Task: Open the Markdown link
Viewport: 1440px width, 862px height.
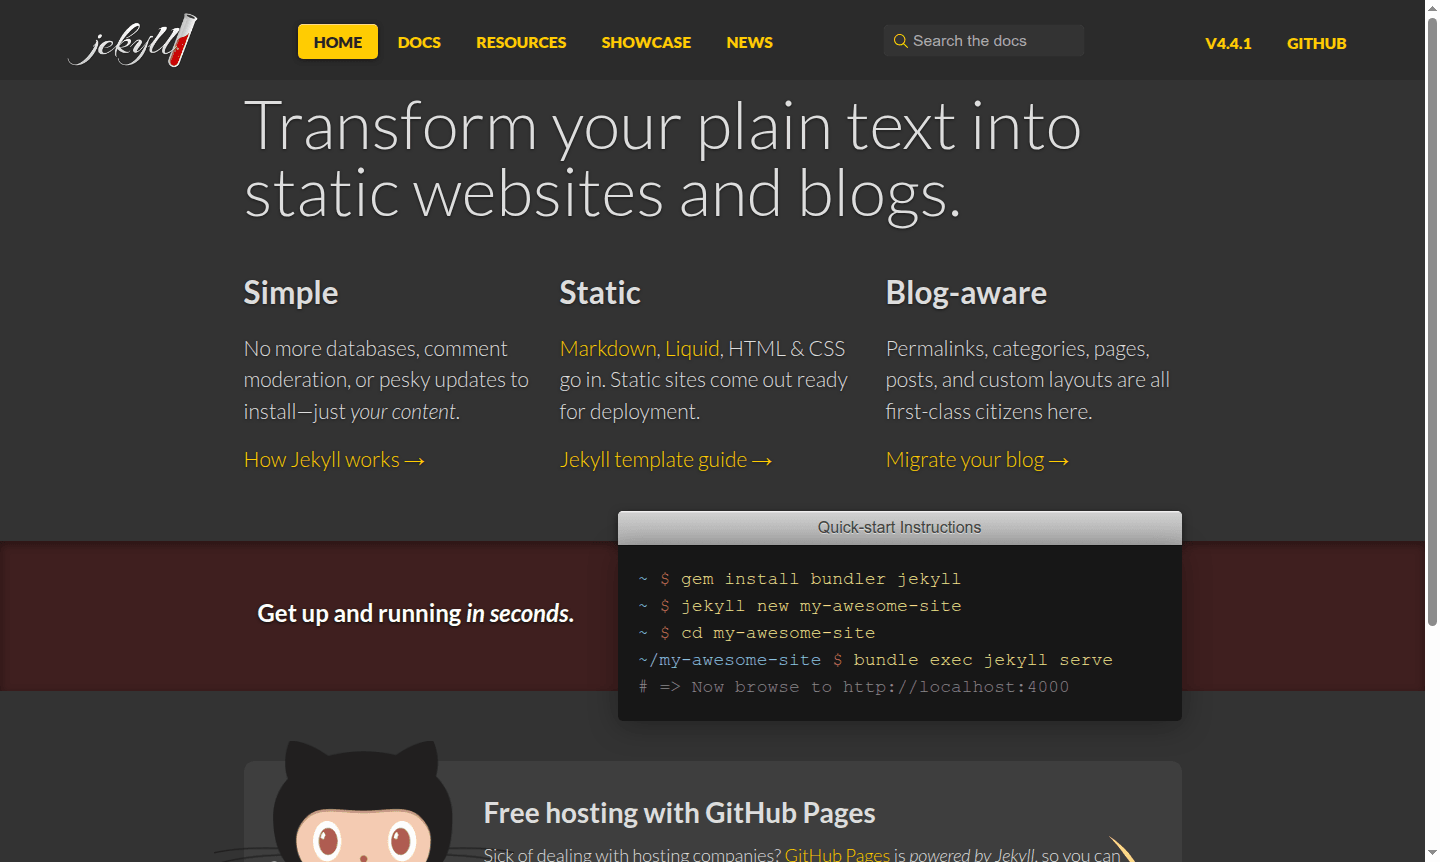Action: coord(608,348)
